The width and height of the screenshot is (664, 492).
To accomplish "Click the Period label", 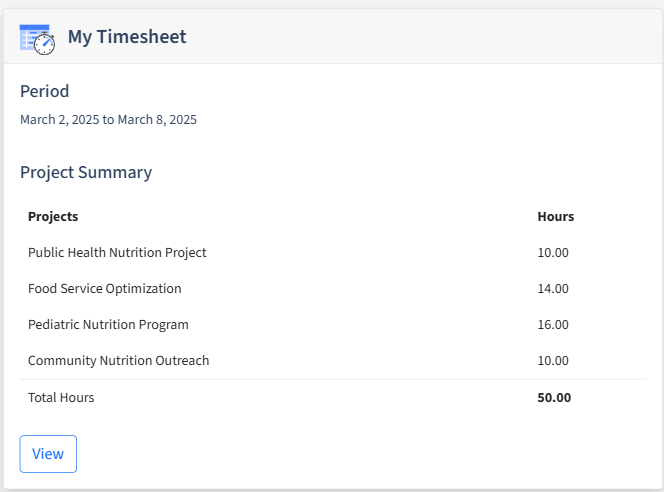I will click(x=44, y=91).
